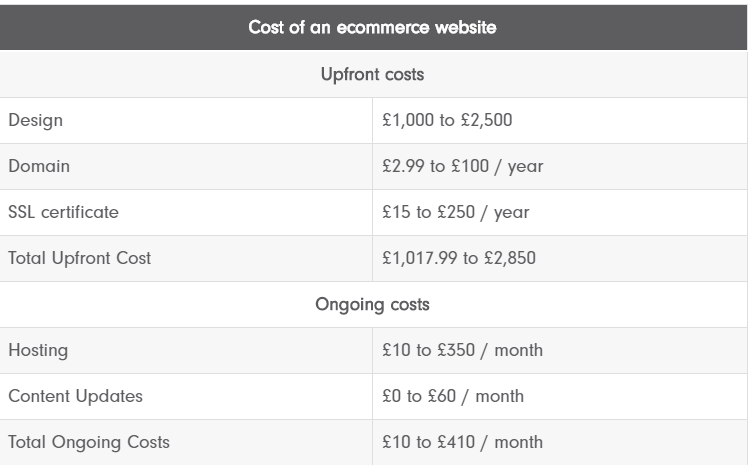Click the 'Ongoing costs' section heading
Viewport: 749px width, 465px height.
372,304
